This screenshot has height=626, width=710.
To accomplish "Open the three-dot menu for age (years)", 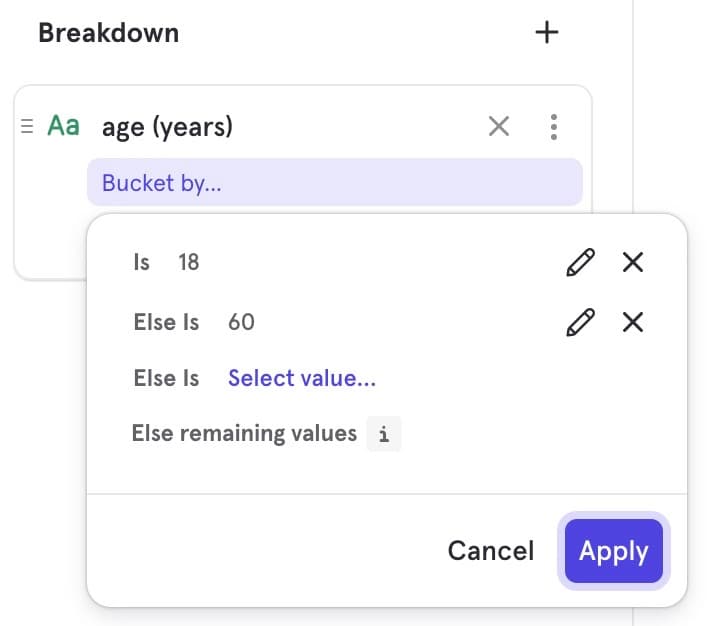I will (x=554, y=127).
